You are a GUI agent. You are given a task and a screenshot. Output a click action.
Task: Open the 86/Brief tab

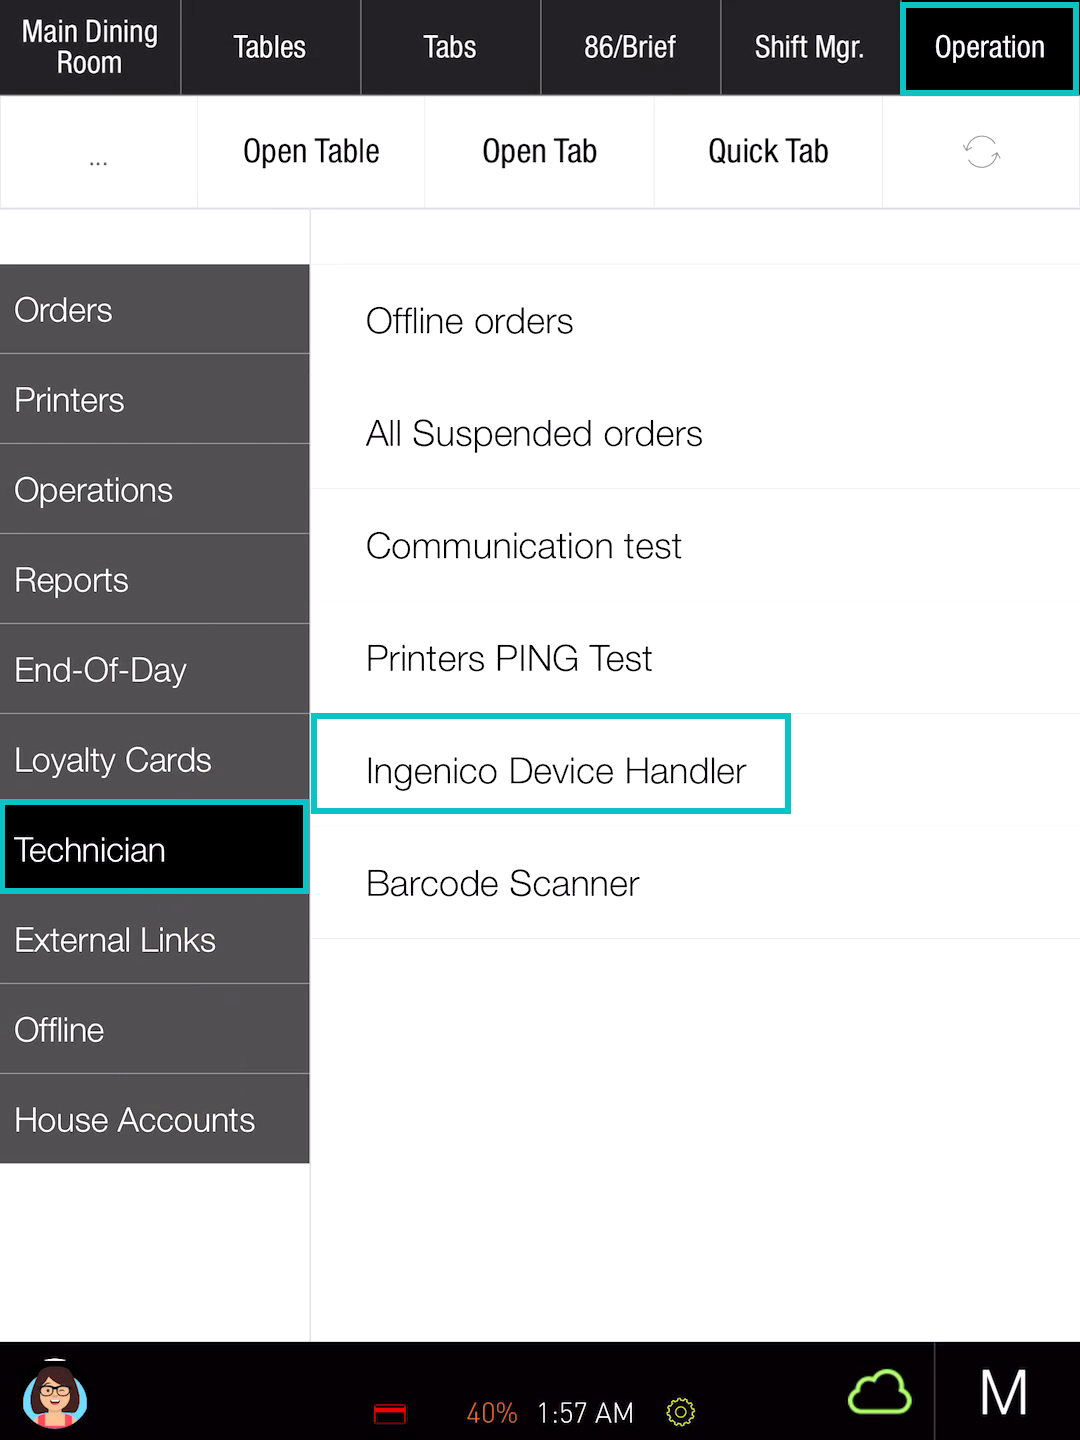pyautogui.click(x=630, y=47)
